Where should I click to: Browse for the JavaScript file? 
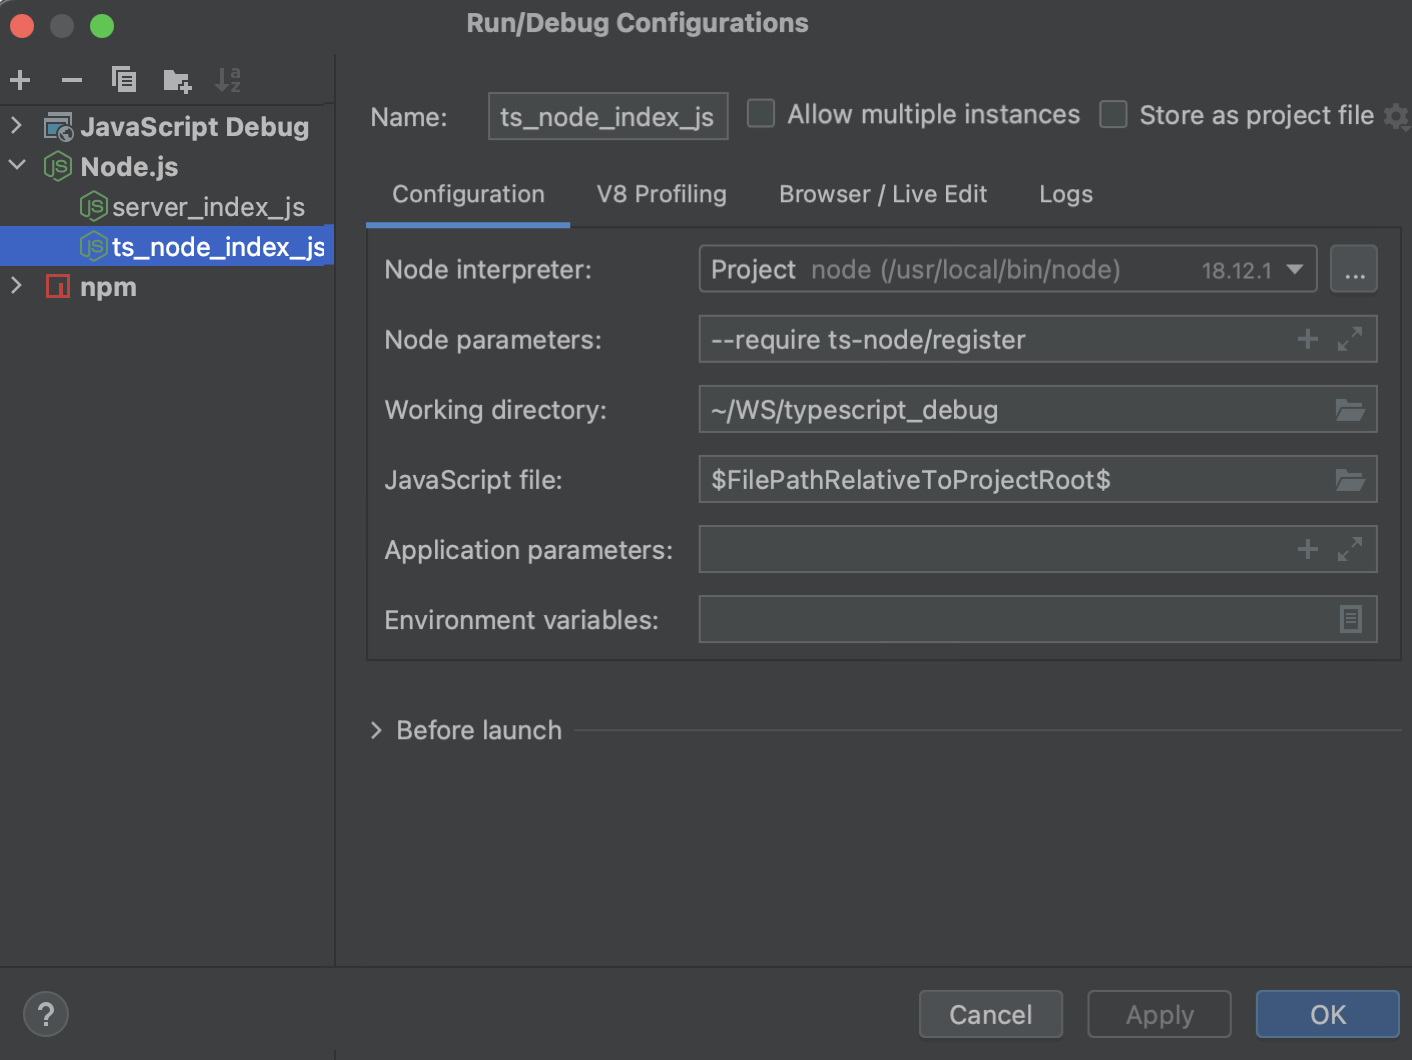tap(1350, 480)
